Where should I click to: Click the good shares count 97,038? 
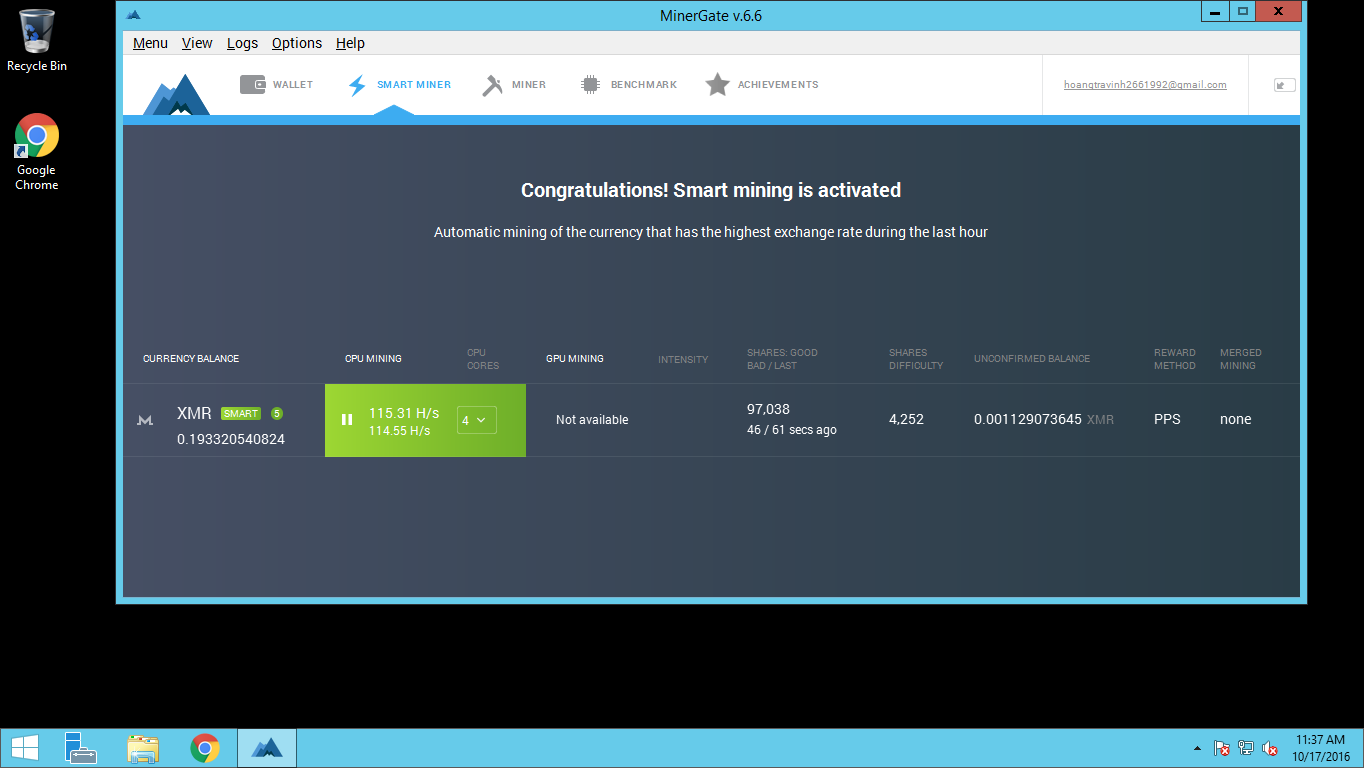768,409
